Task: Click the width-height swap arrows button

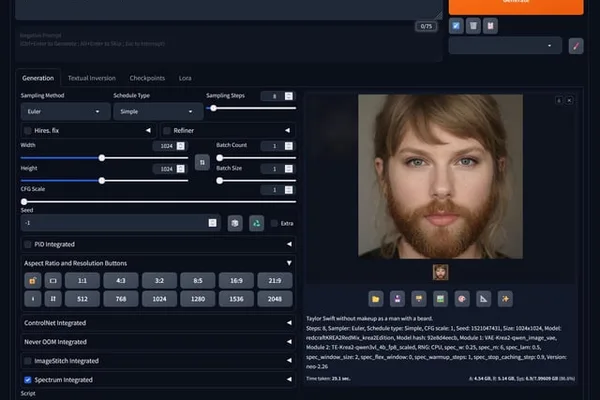Action: click(x=202, y=162)
